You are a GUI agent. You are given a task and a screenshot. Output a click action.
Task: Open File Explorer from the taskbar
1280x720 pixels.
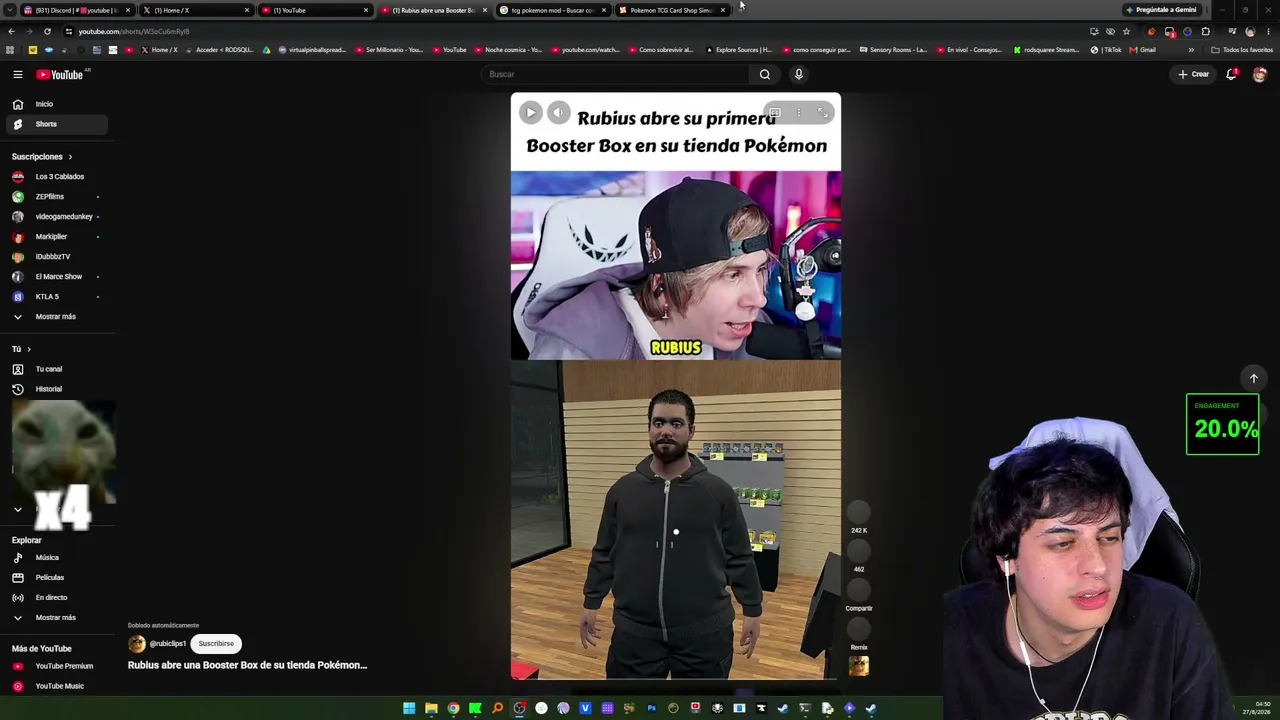431,709
